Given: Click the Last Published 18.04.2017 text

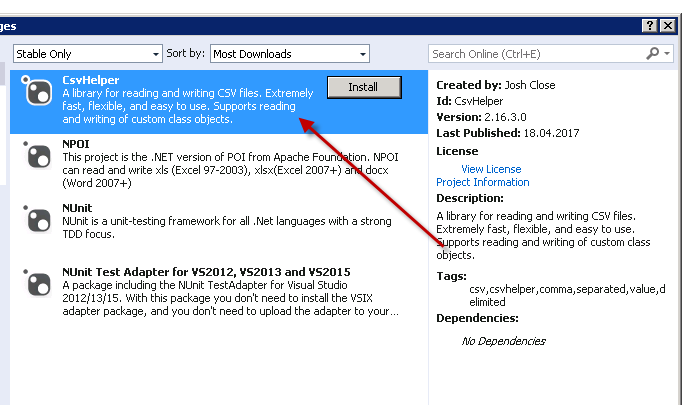Looking at the screenshot, I should point(507,133).
